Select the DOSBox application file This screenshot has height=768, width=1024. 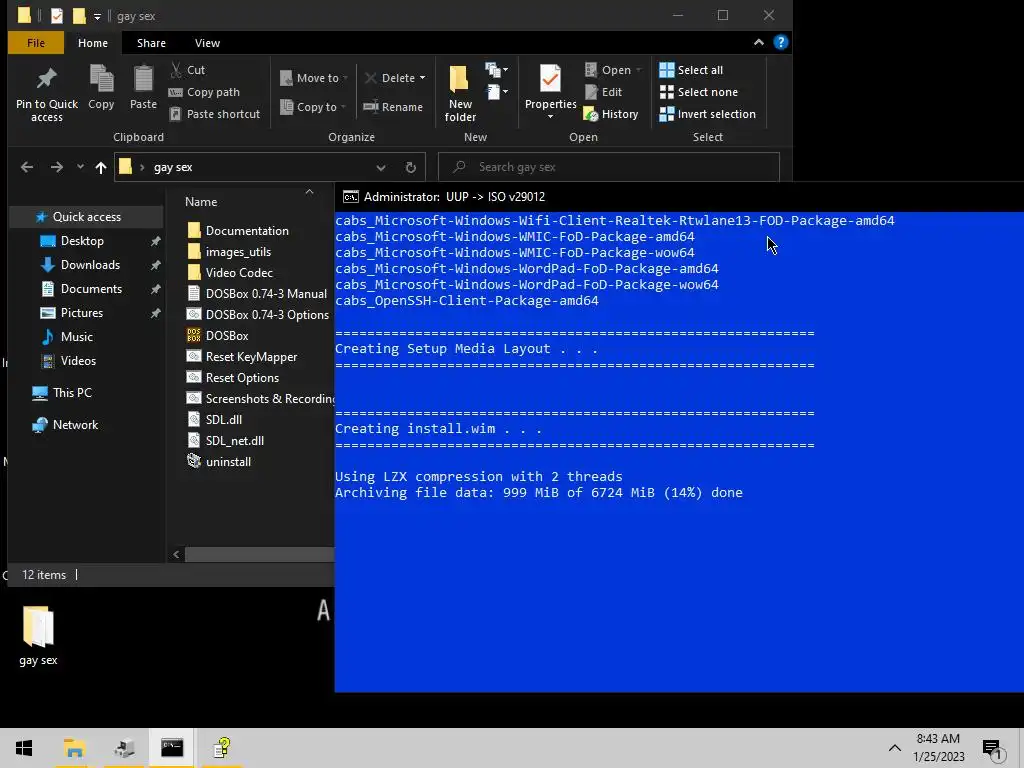tap(227, 336)
